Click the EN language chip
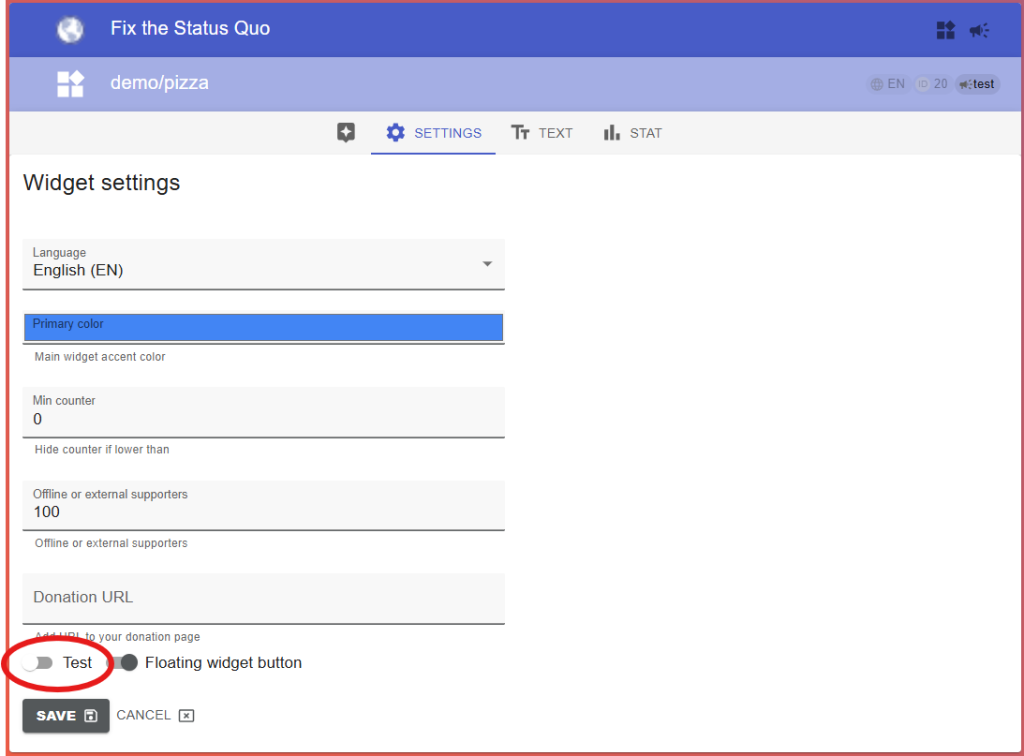The image size is (1024, 756). [x=888, y=84]
